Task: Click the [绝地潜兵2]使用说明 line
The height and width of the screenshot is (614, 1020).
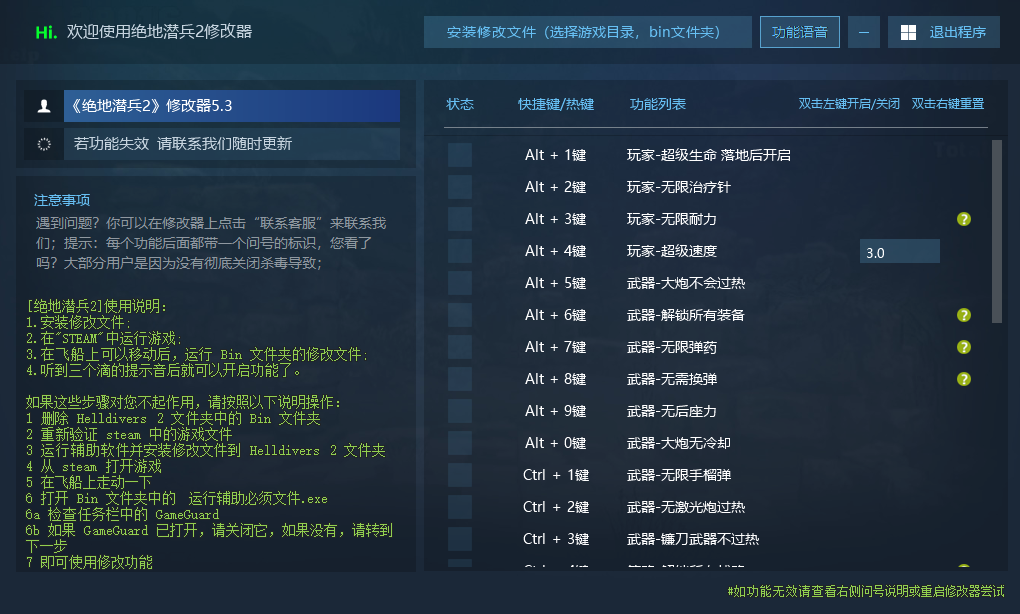Action: (x=96, y=306)
